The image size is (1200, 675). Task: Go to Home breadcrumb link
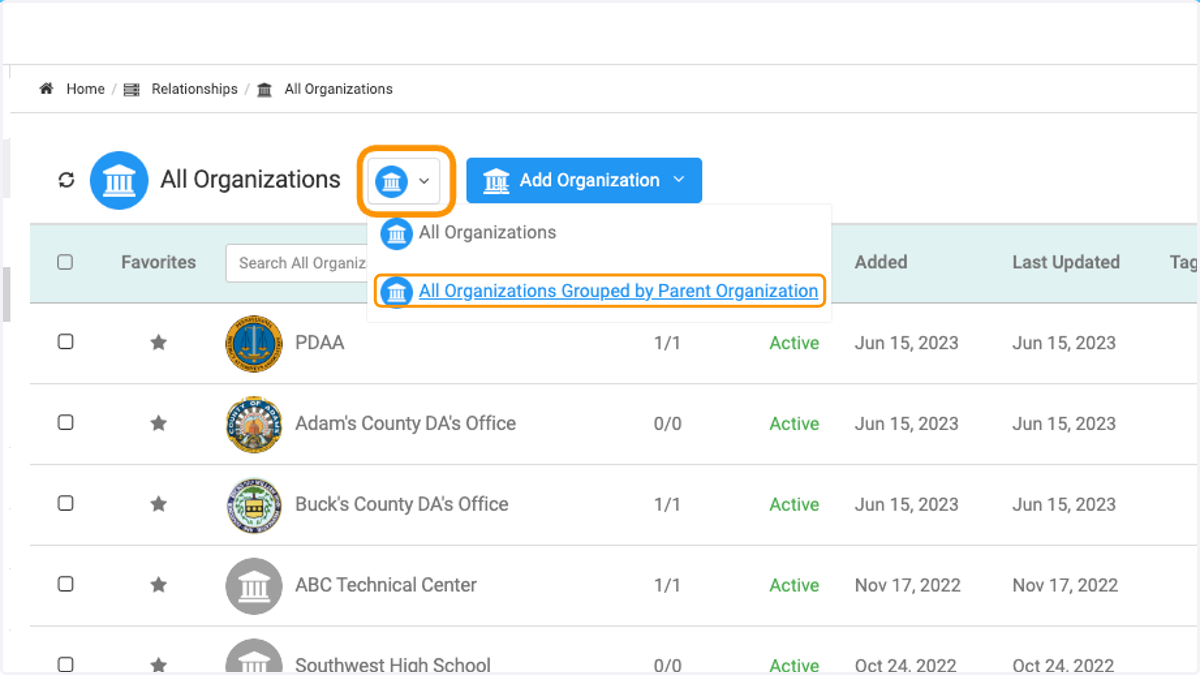click(85, 89)
